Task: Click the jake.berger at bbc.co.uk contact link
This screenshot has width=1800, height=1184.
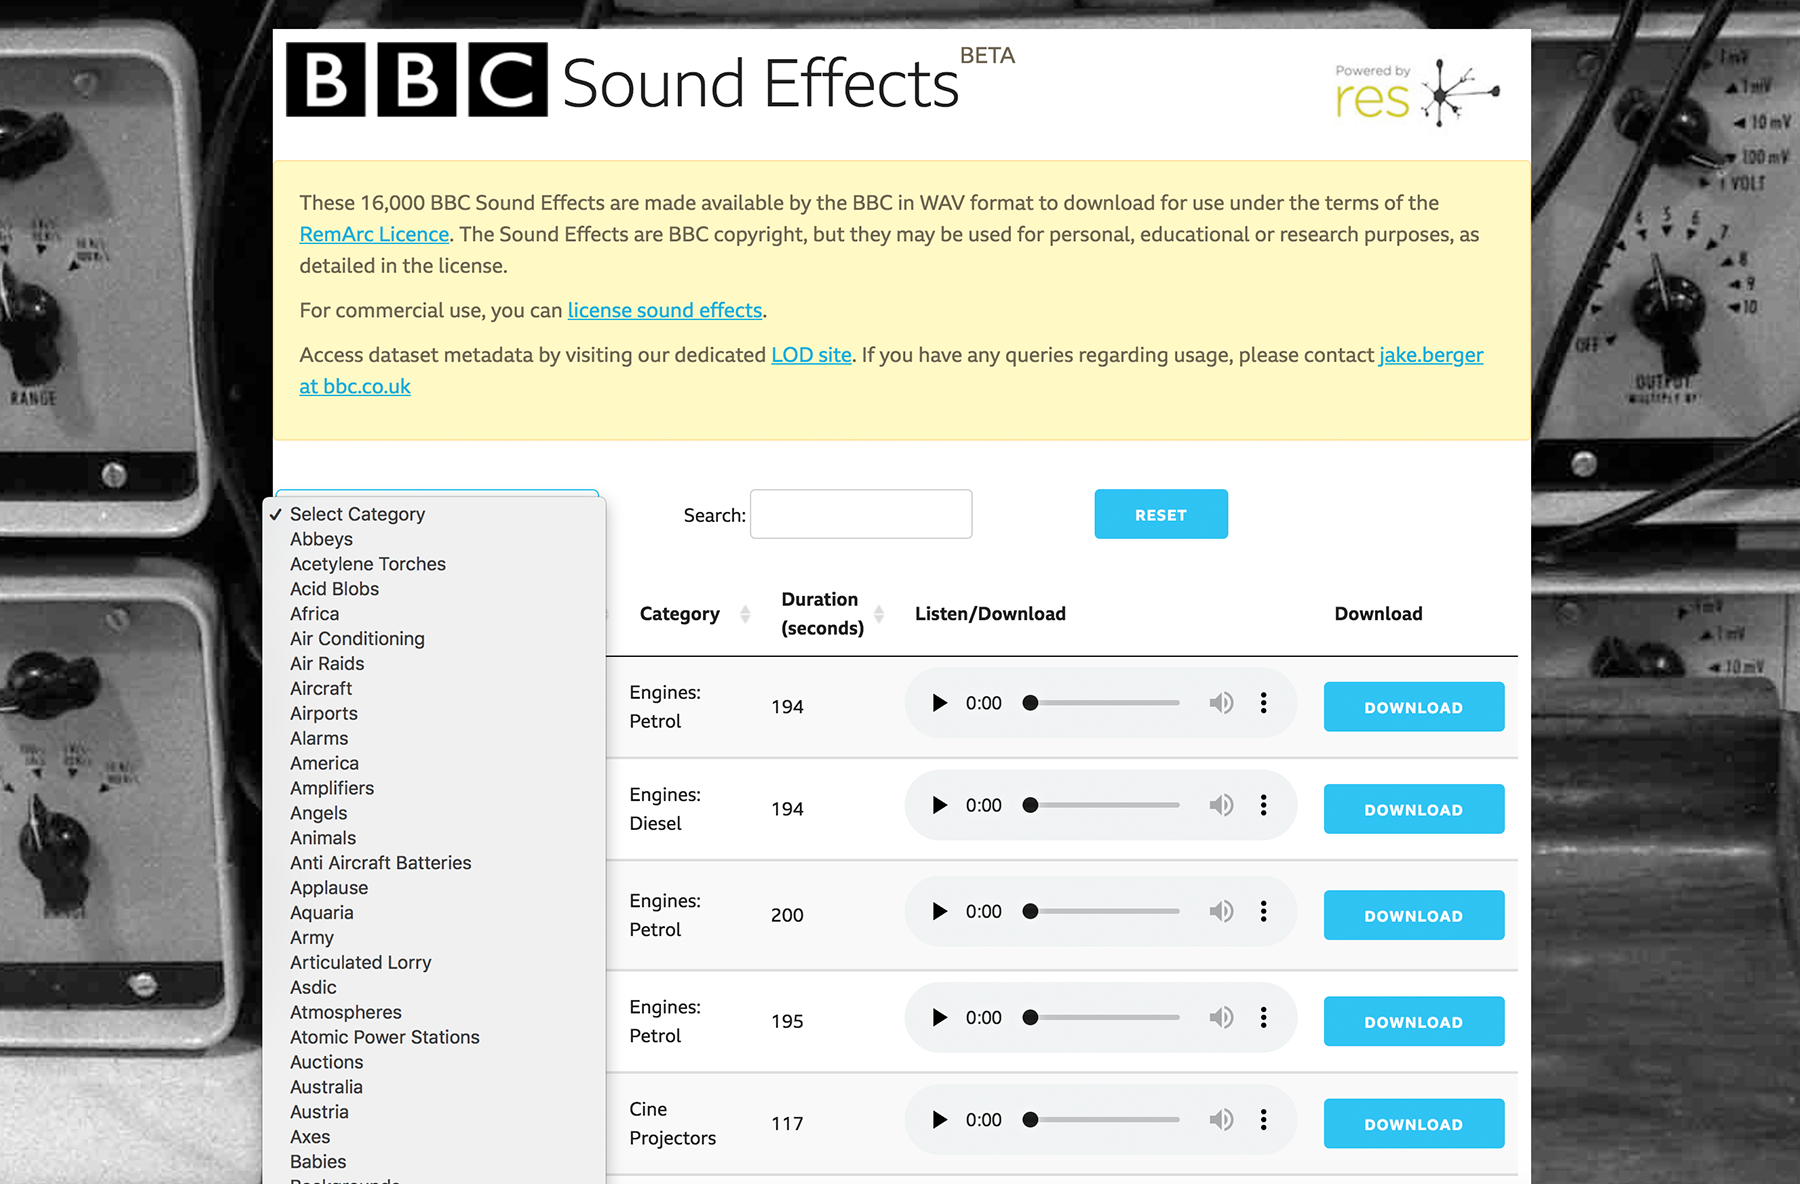Action: (1431, 355)
